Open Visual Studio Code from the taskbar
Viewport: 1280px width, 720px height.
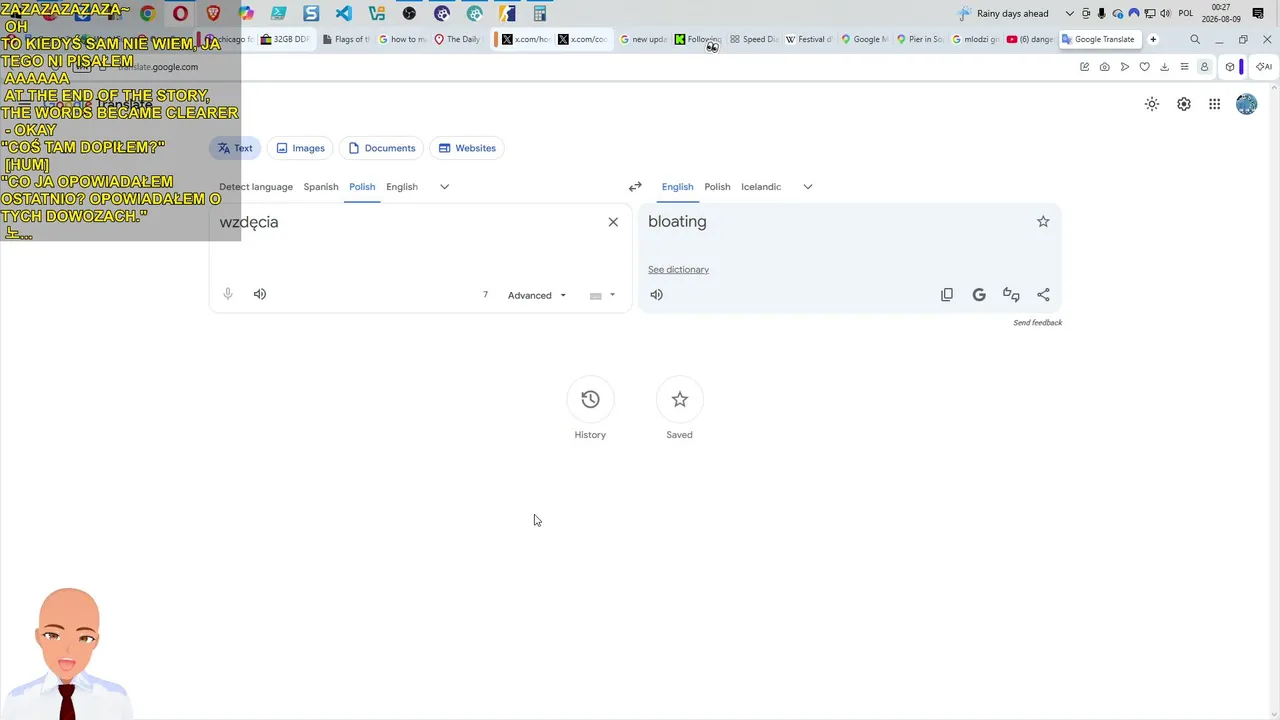344,14
